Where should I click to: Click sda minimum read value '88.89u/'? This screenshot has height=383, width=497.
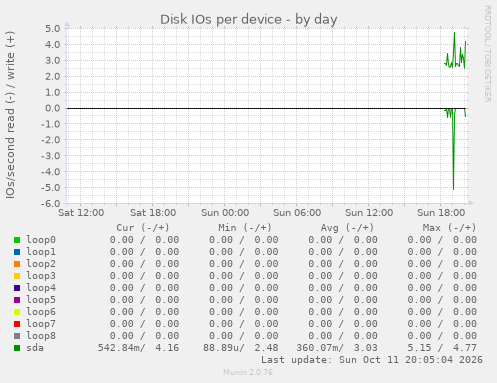[224, 348]
